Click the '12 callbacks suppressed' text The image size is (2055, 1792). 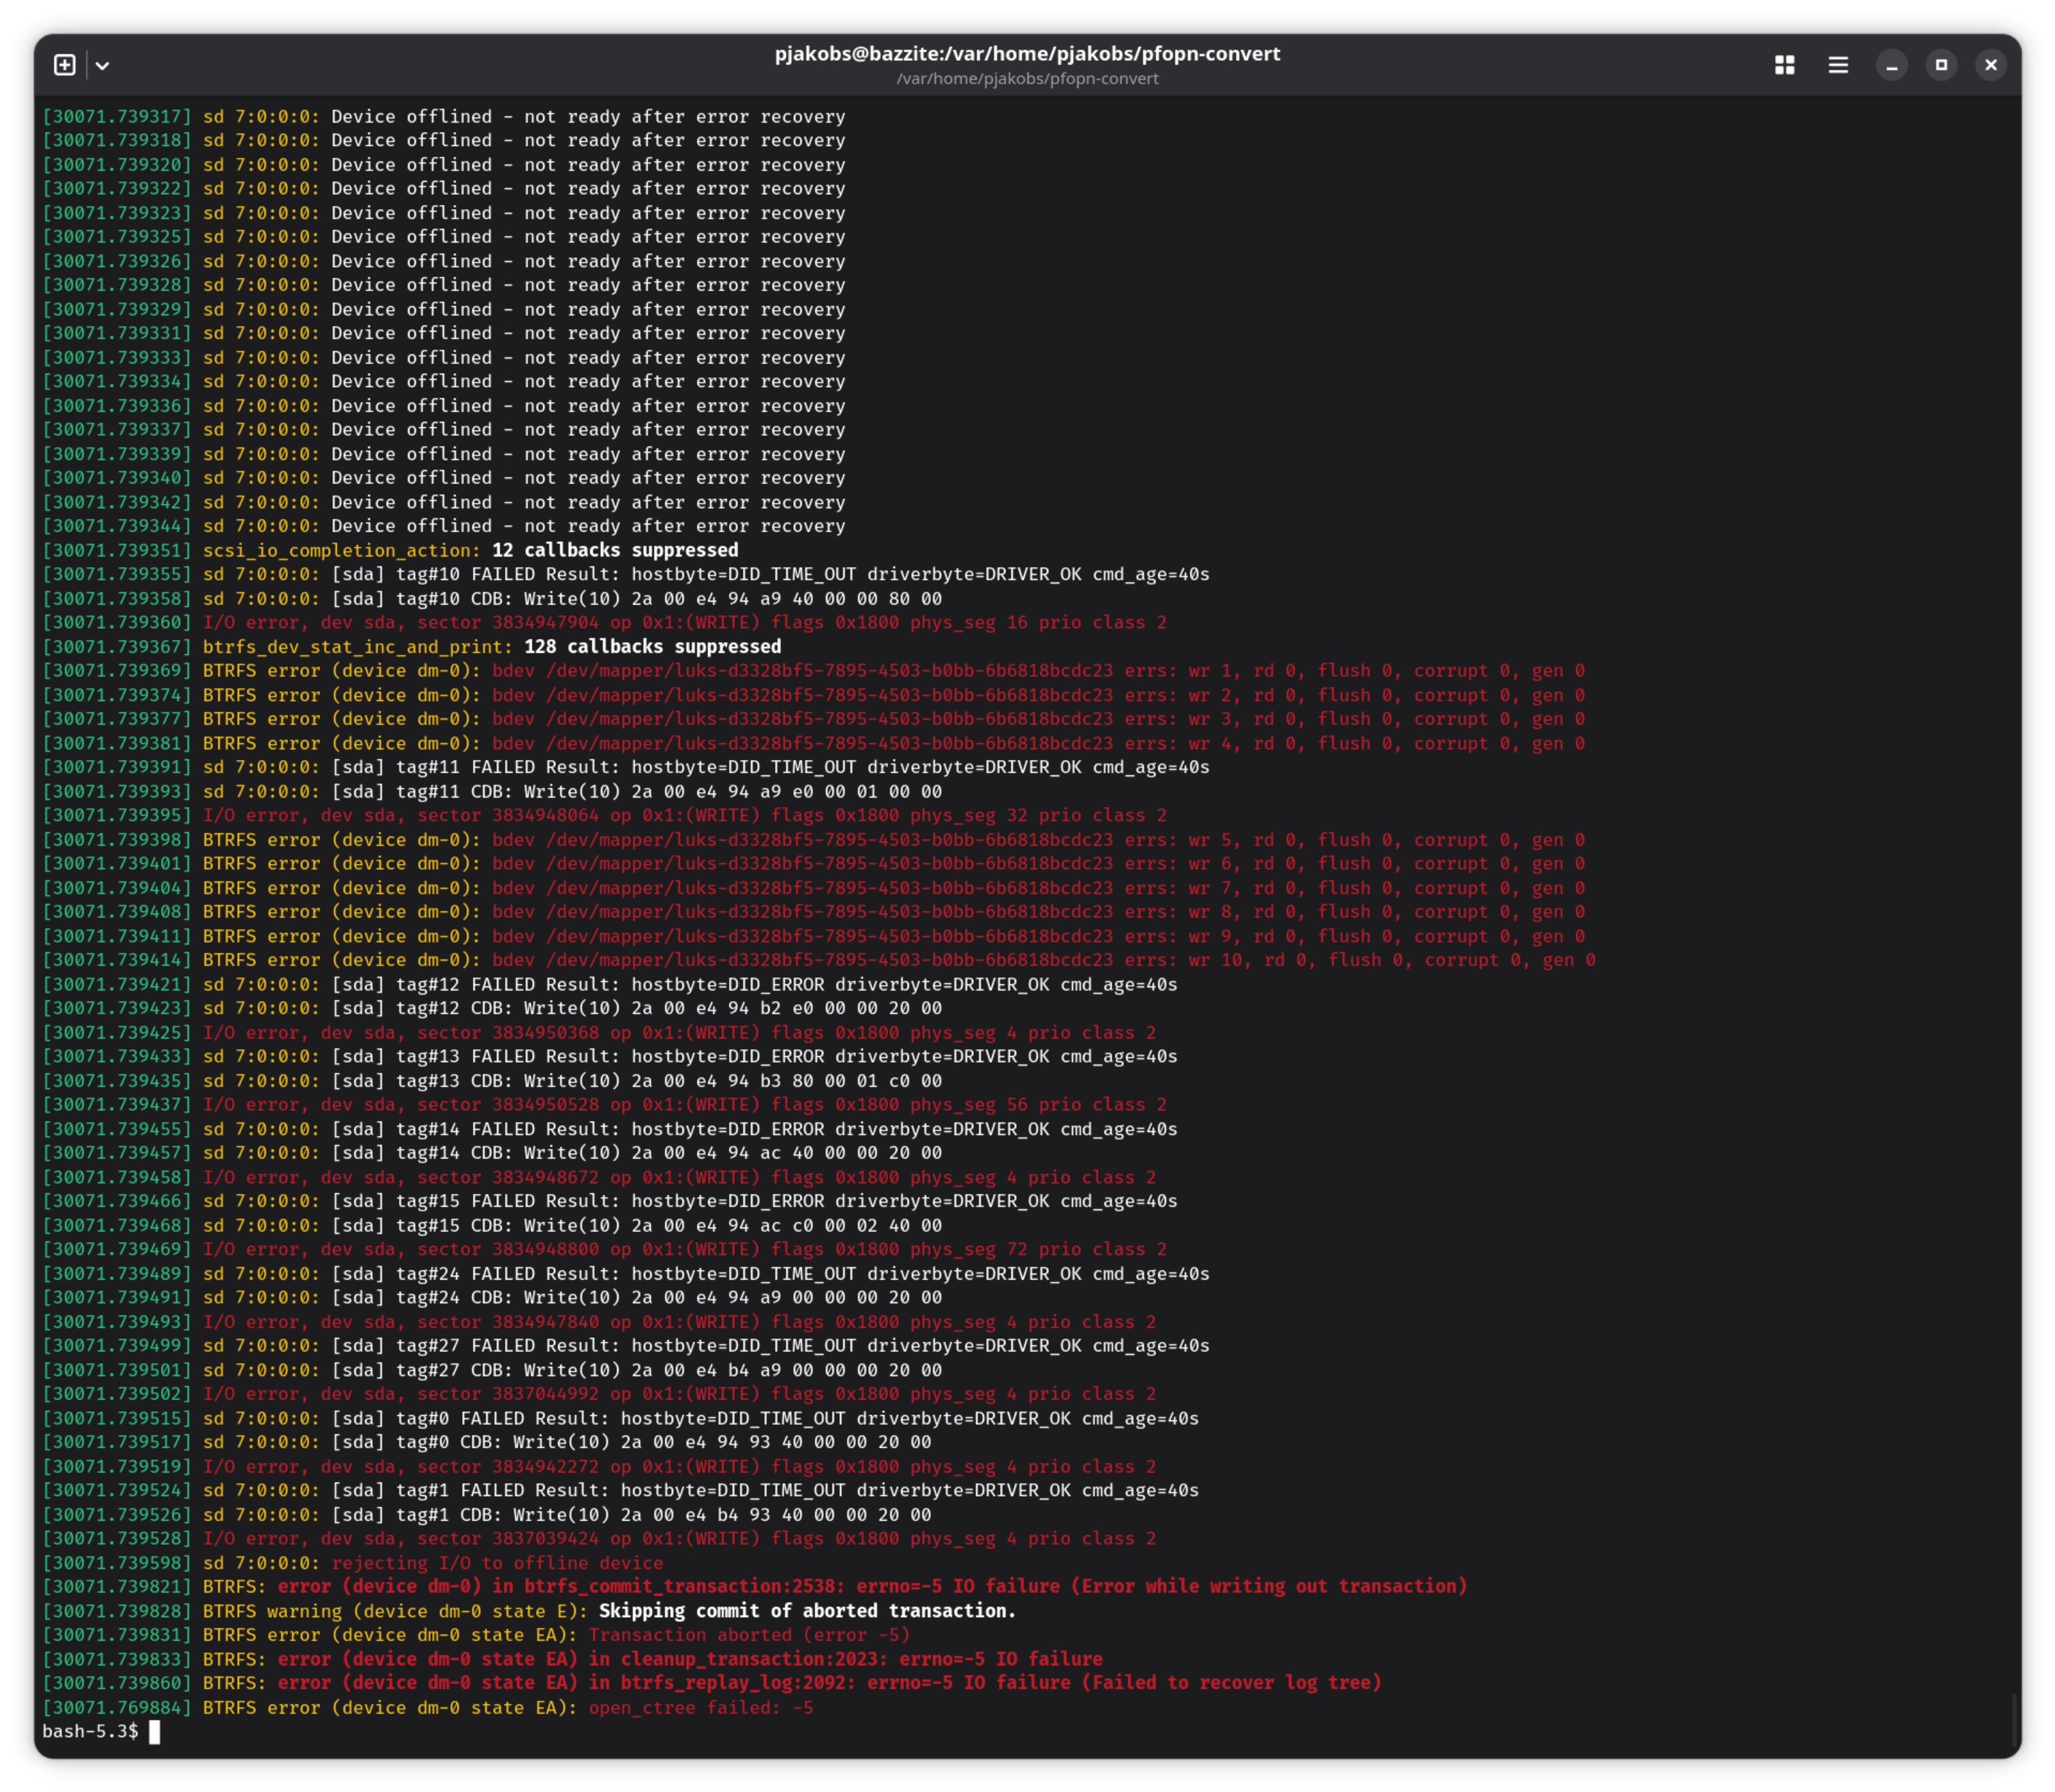[614, 550]
